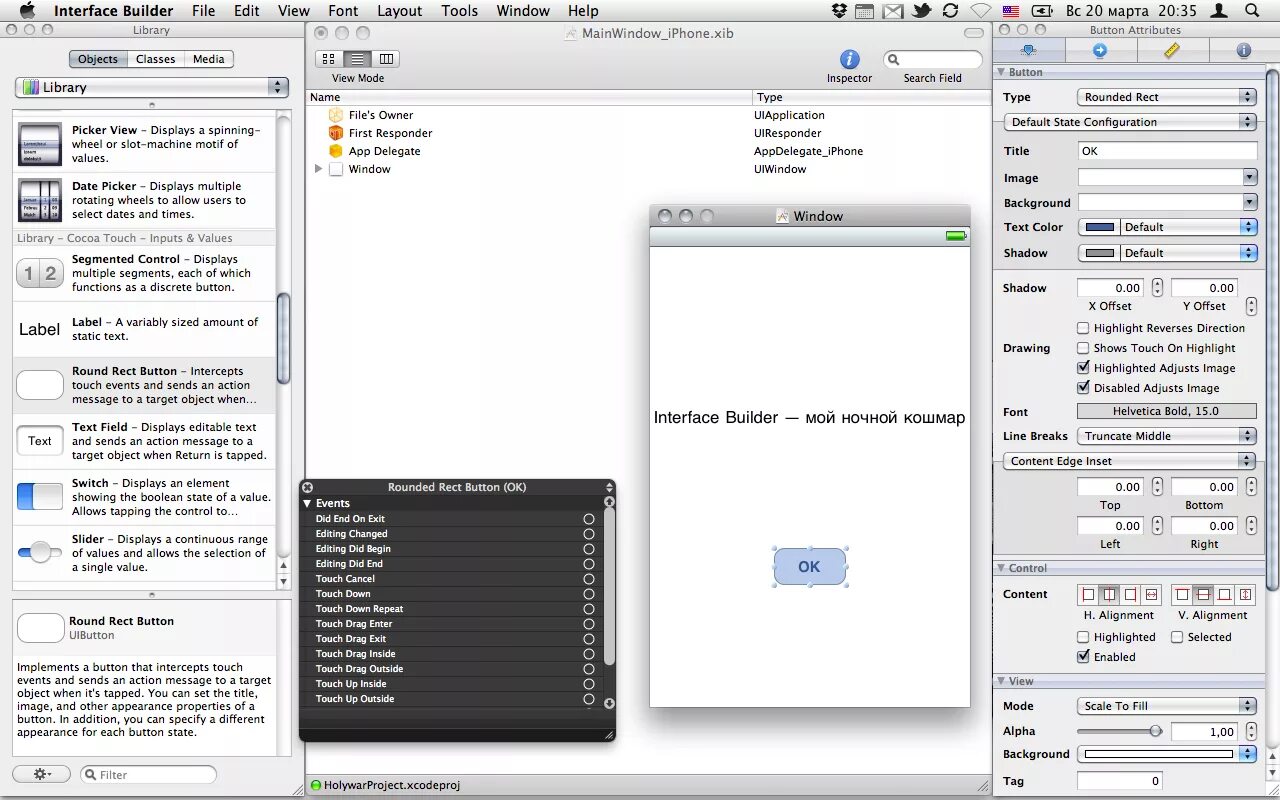Screen dimensions: 1280x800
Task: Uncheck Disabled Adjusts Image
Action: click(x=1083, y=388)
